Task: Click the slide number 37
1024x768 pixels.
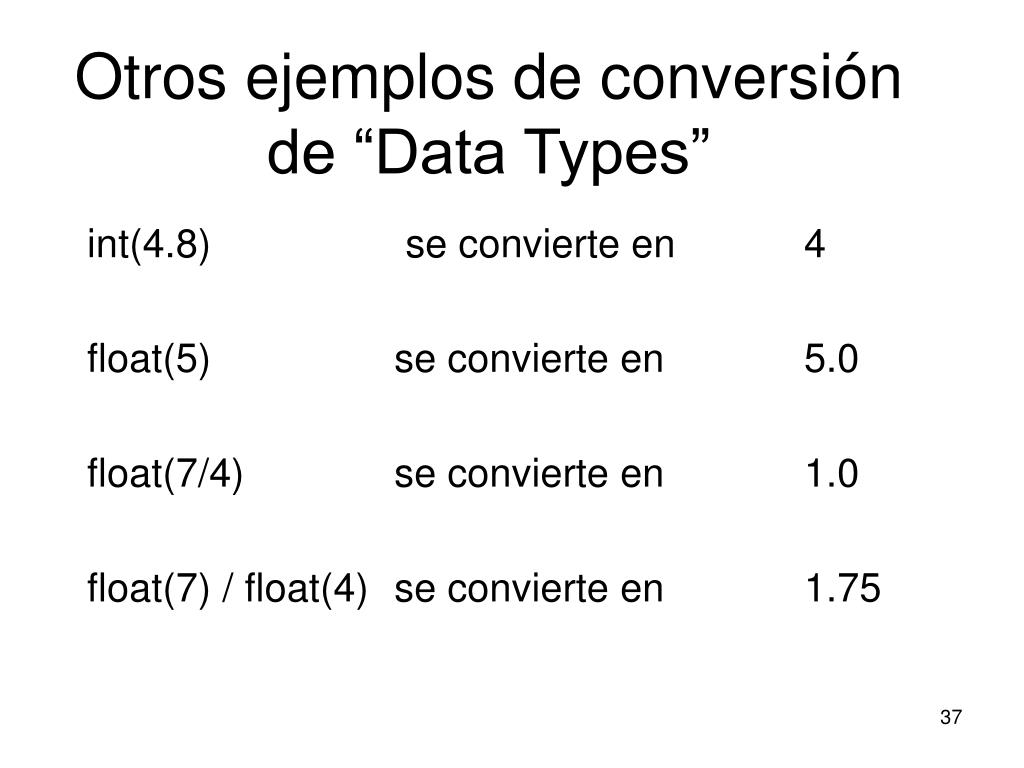Action: pos(951,717)
